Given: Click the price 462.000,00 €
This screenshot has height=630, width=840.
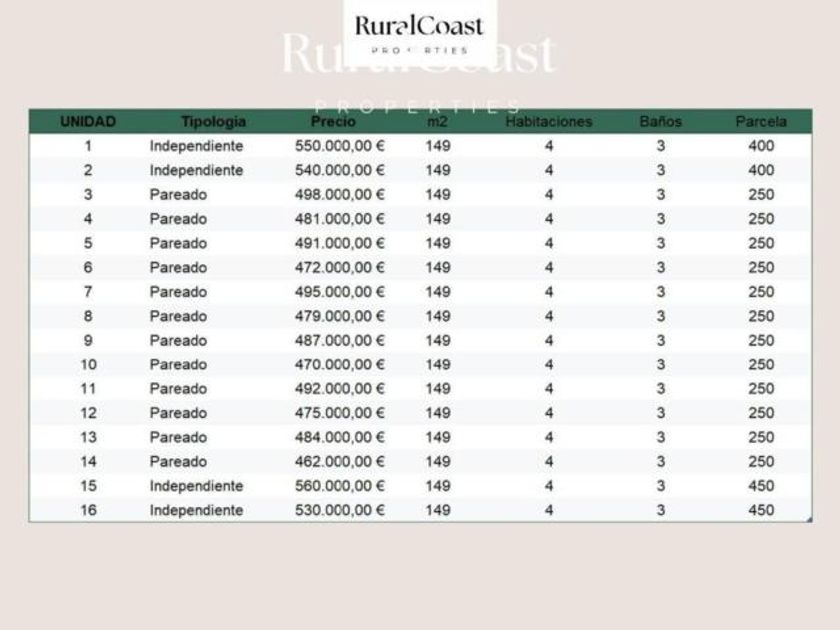Looking at the screenshot, I should [340, 461].
